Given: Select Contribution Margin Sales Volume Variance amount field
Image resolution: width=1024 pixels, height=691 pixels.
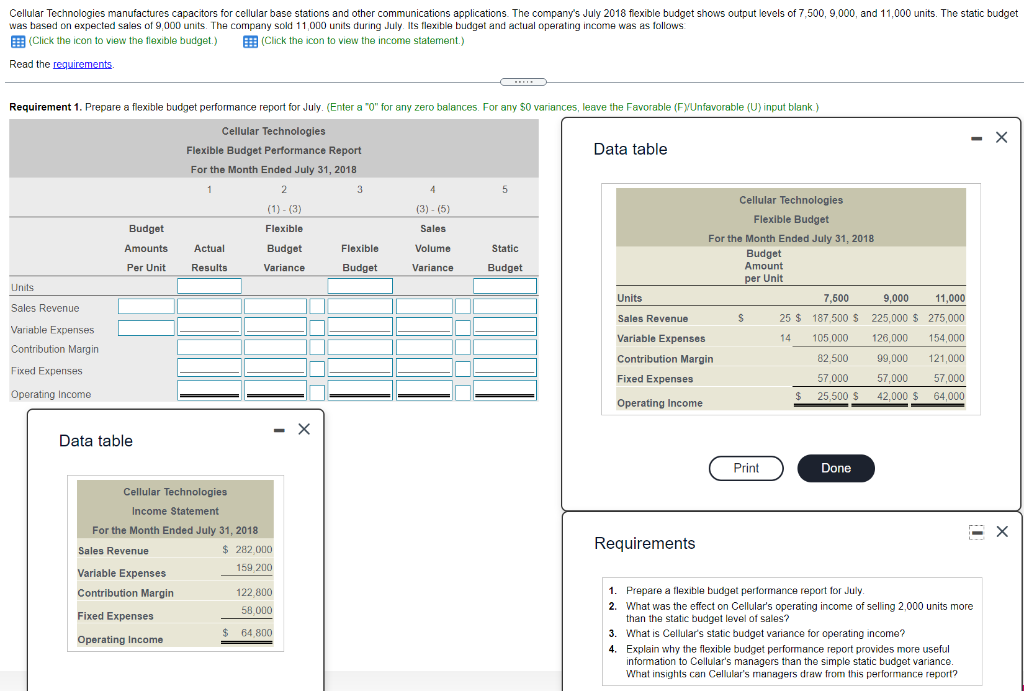Looking at the screenshot, I should pyautogui.click(x=424, y=347).
